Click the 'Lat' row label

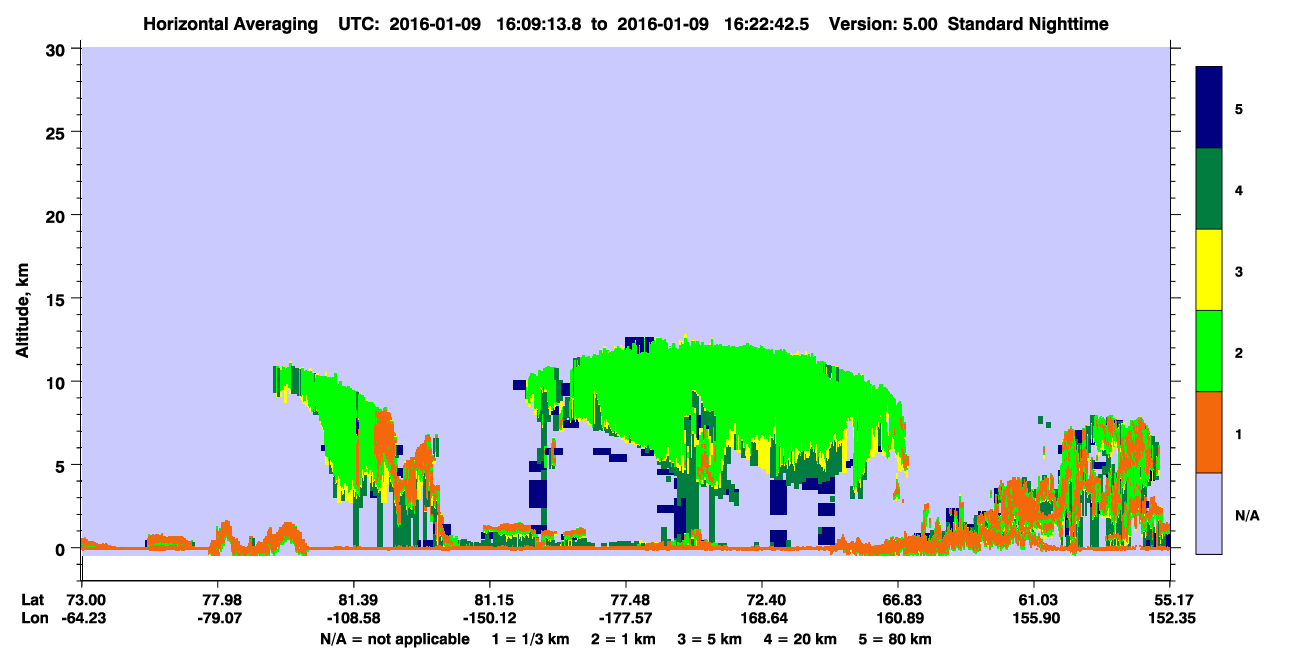(x=33, y=600)
